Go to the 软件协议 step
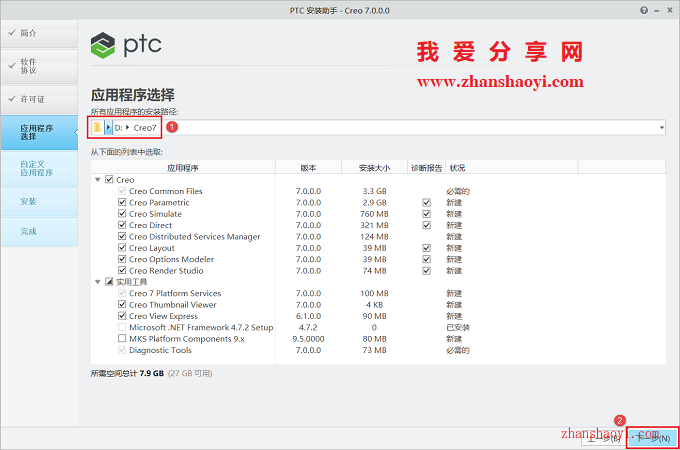 39,66
